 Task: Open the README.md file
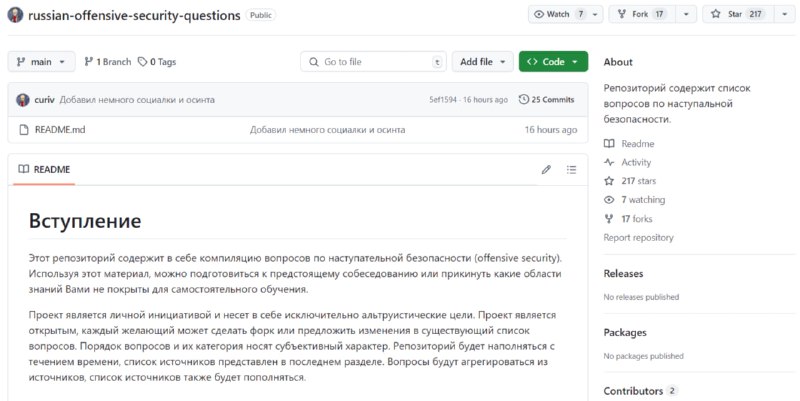click(x=60, y=130)
